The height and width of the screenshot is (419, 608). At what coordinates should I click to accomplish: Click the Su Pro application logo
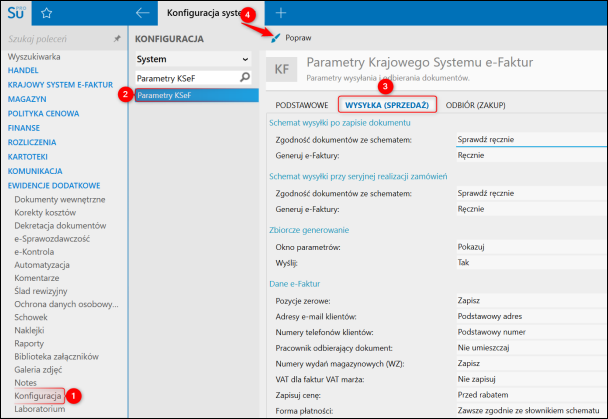[x=16, y=13]
